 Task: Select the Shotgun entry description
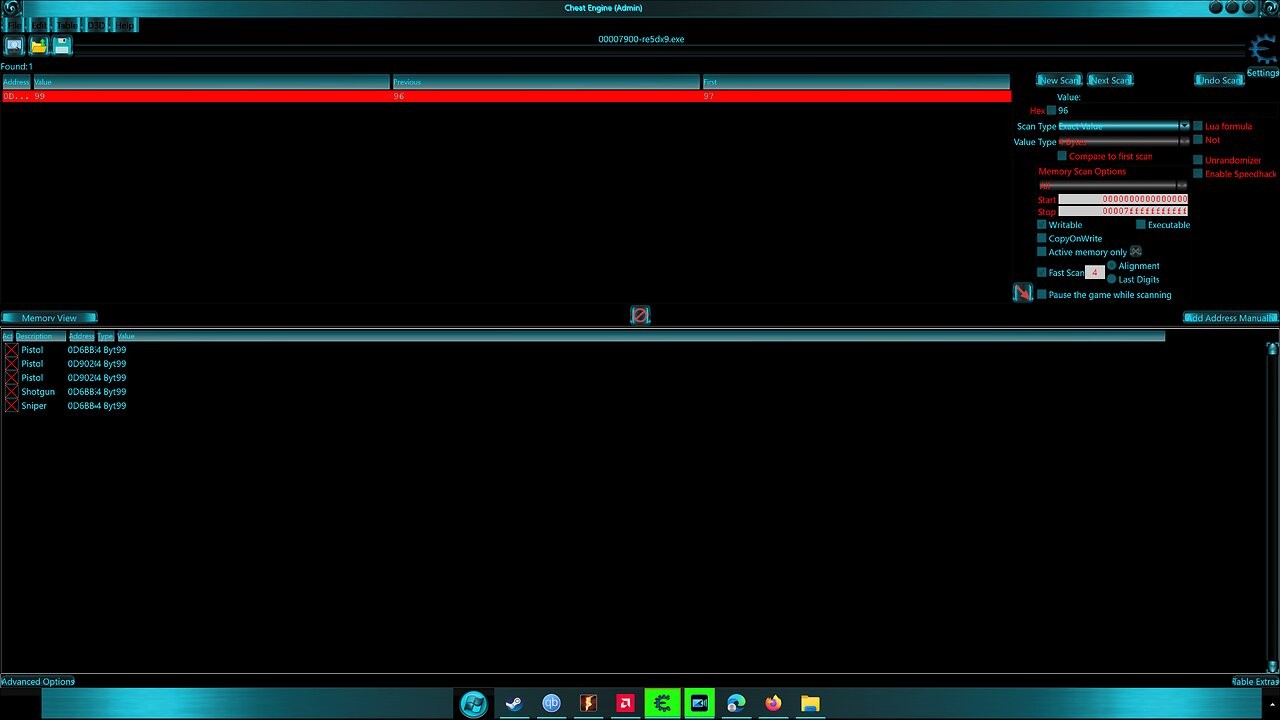pyautogui.click(x=38, y=392)
